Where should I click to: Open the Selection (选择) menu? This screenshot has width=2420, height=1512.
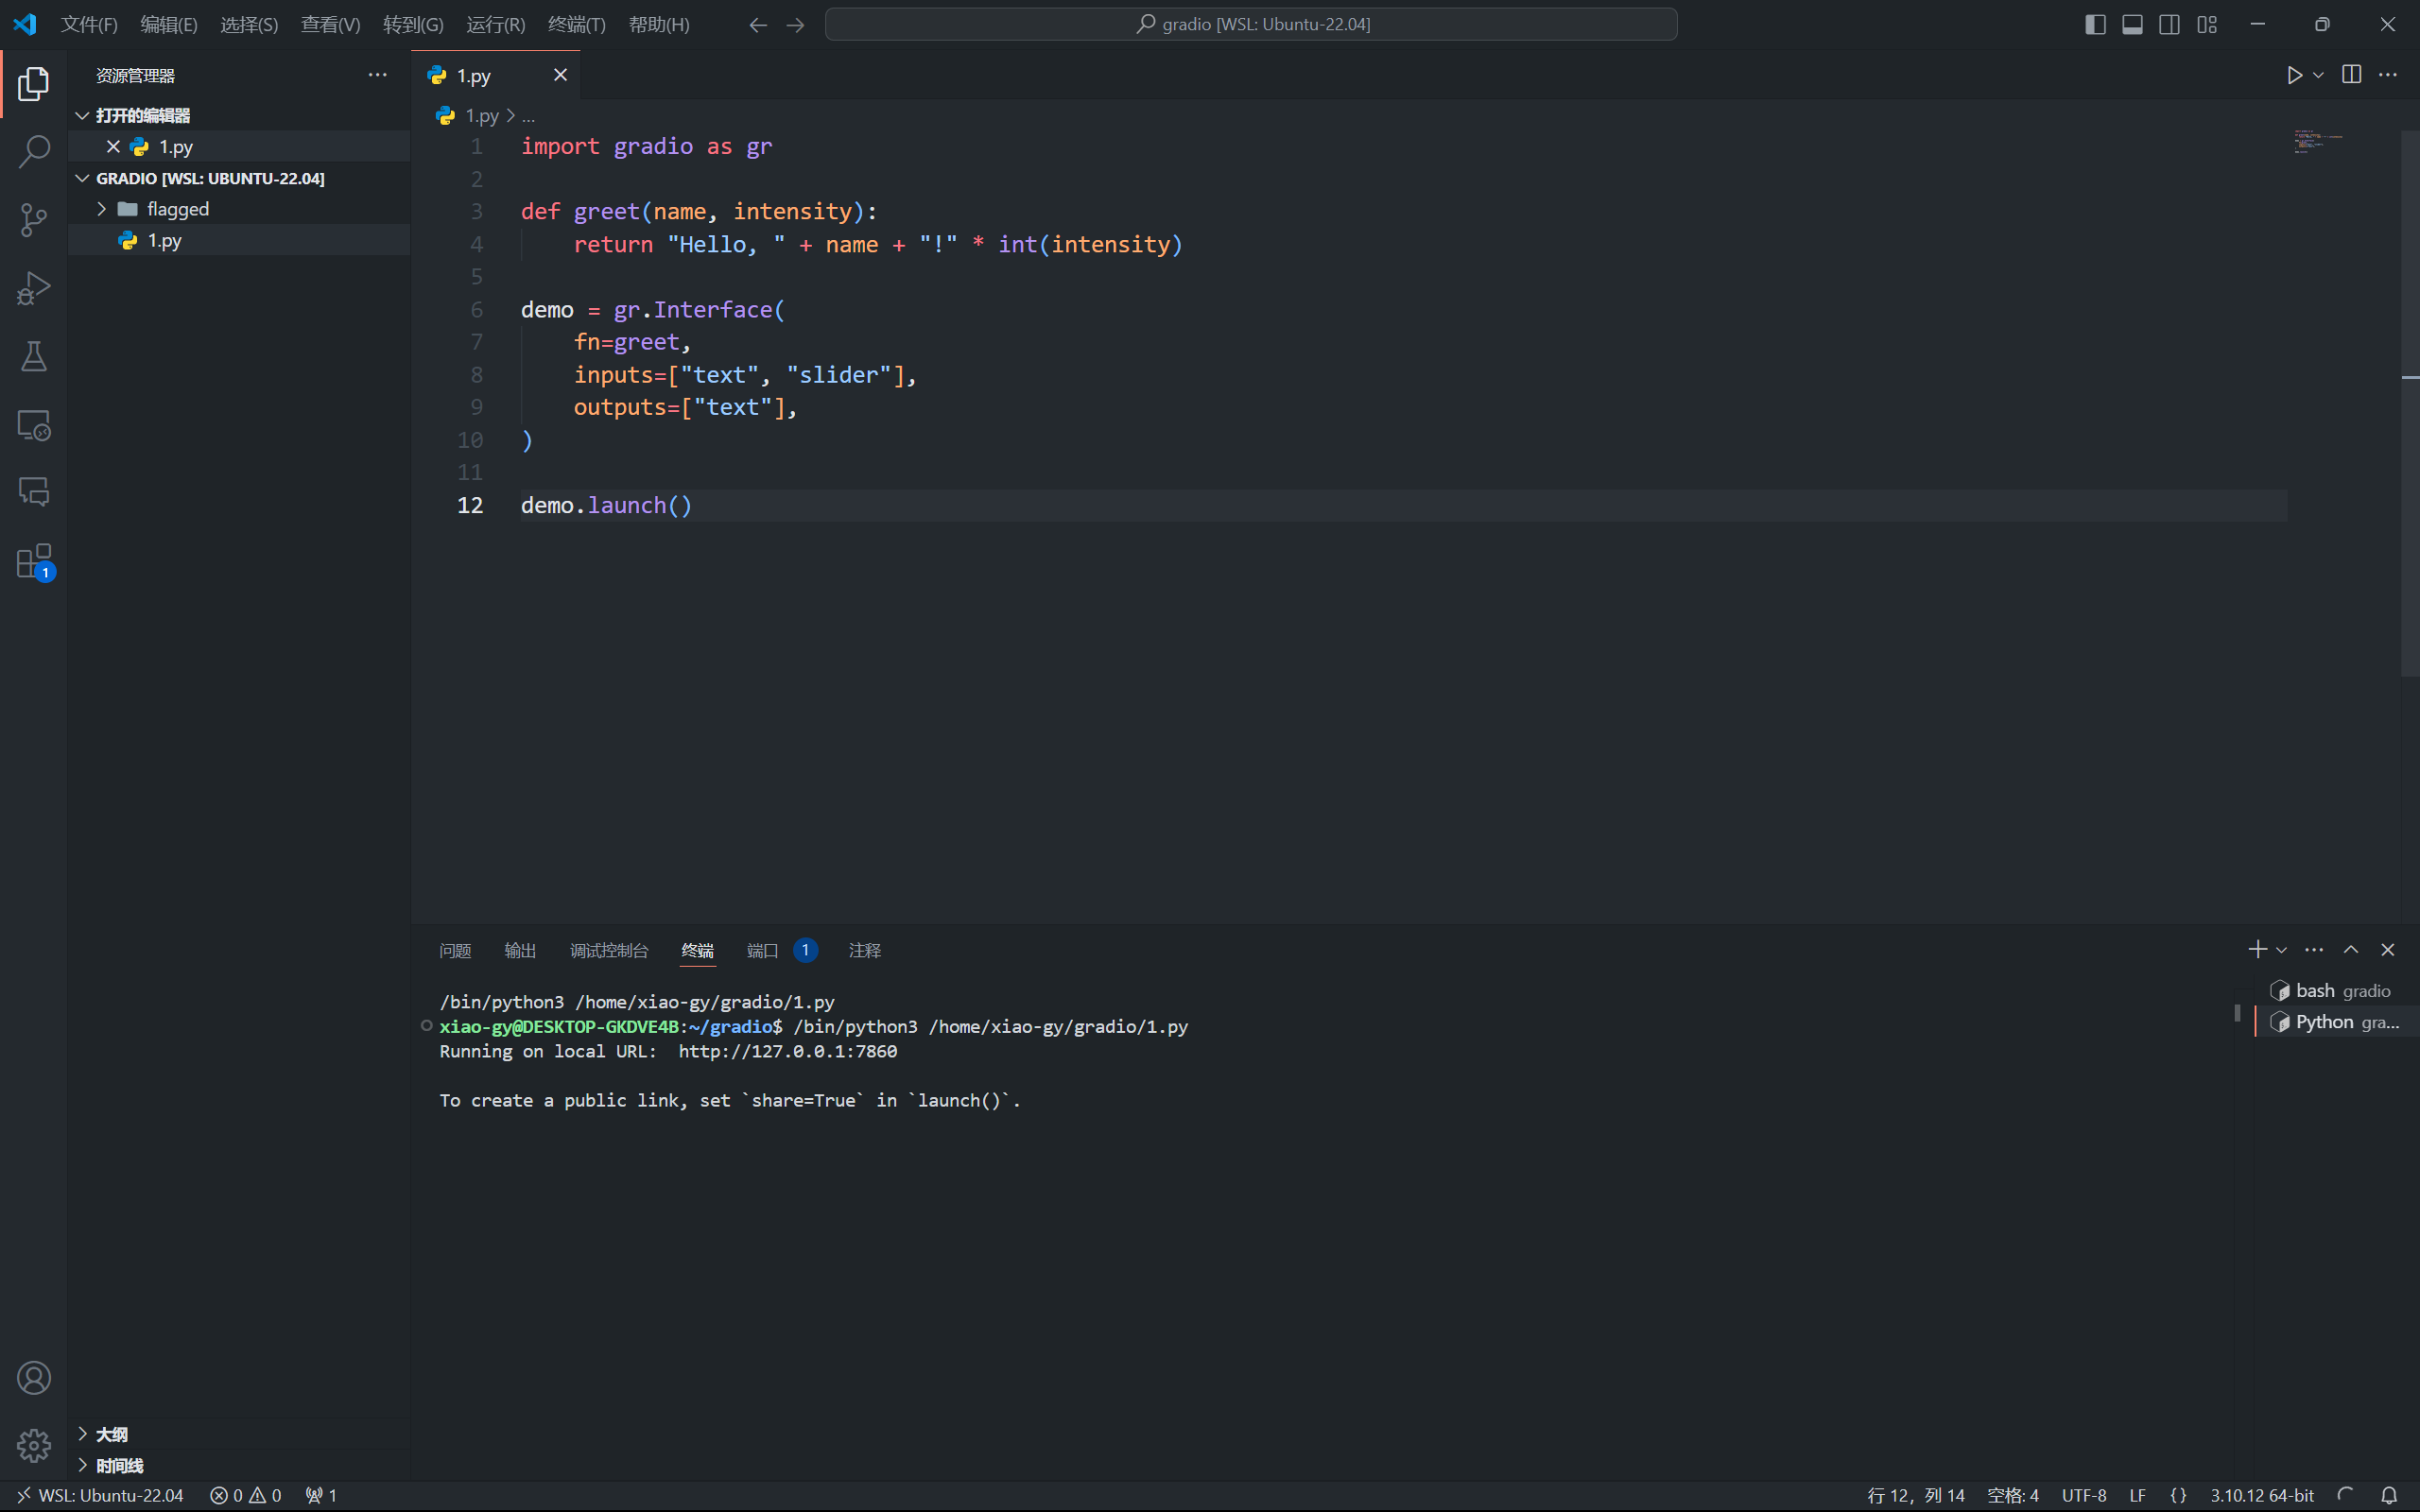[x=249, y=25]
